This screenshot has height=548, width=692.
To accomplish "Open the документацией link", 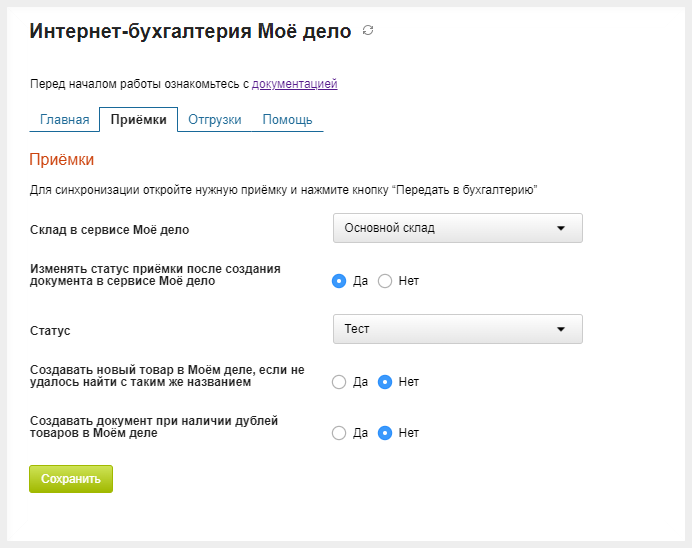I will pyautogui.click(x=294, y=84).
